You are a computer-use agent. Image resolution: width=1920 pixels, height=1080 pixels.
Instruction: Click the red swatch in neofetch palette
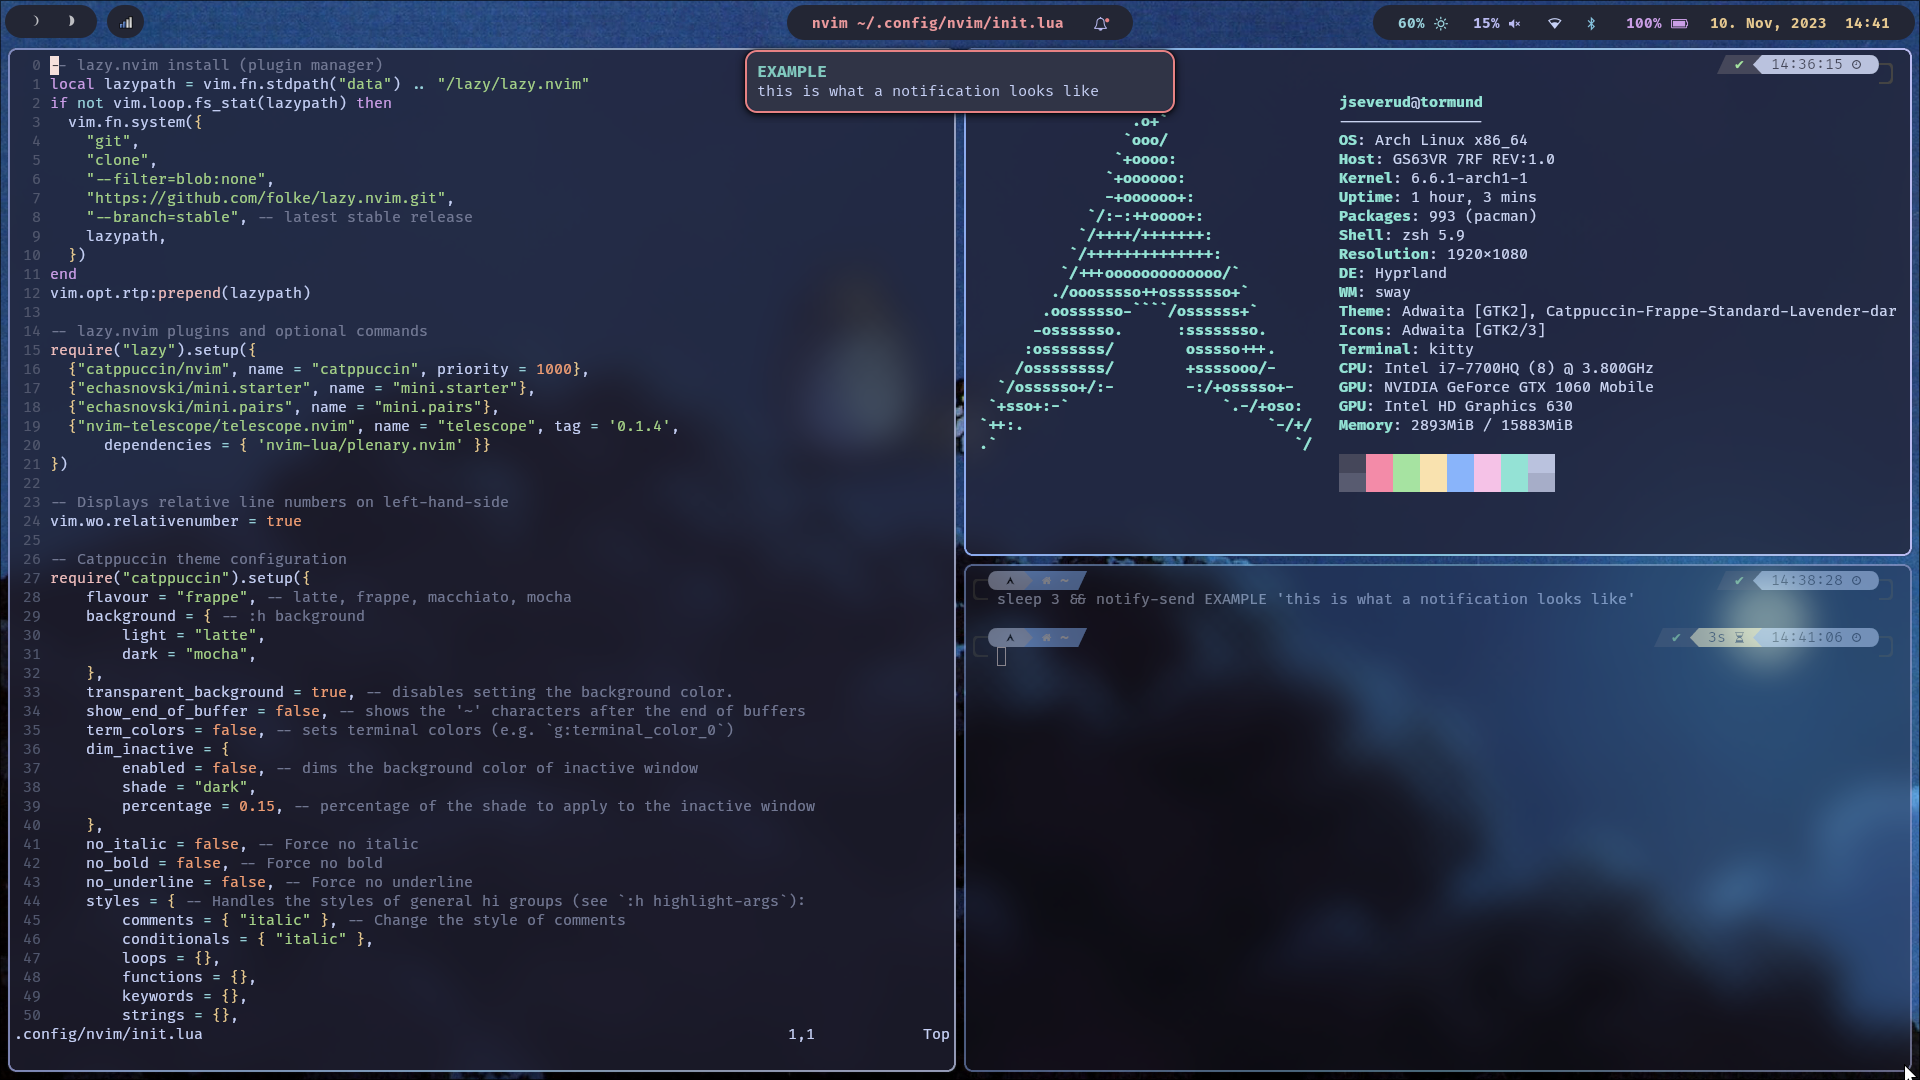tap(1379, 473)
